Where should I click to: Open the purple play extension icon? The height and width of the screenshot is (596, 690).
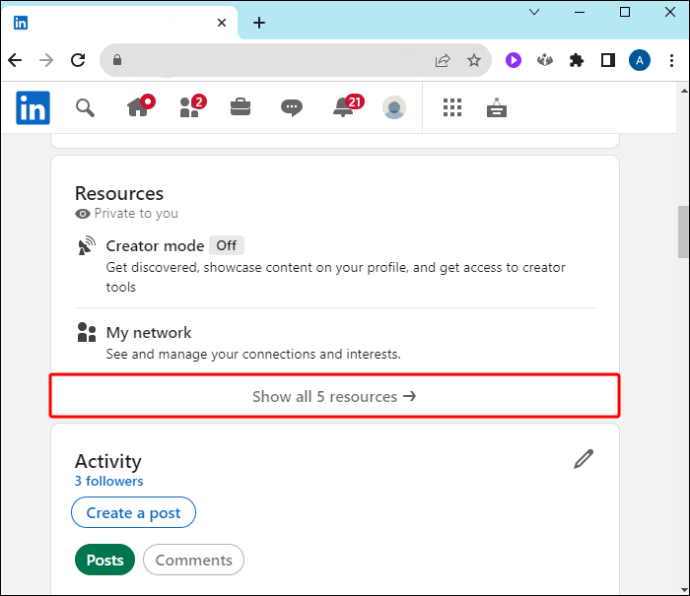pyautogui.click(x=513, y=60)
